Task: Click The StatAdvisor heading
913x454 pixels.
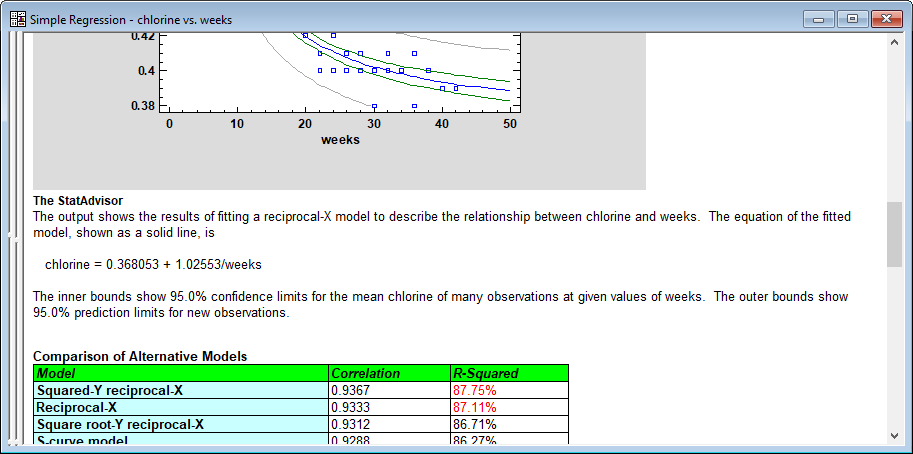Action: (78, 201)
